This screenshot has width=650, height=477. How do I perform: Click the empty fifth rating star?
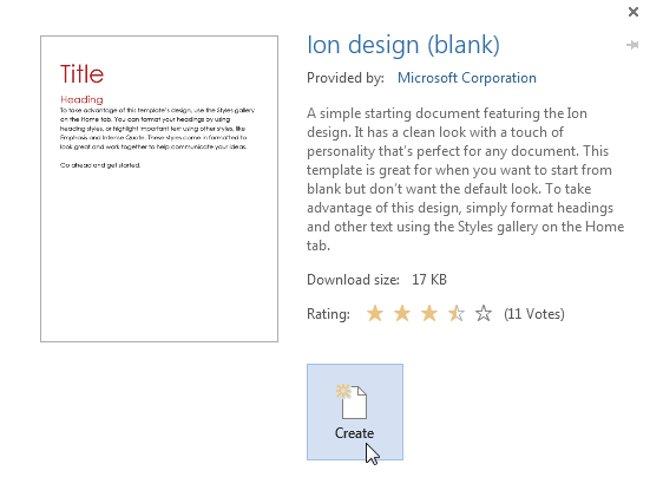click(x=483, y=314)
